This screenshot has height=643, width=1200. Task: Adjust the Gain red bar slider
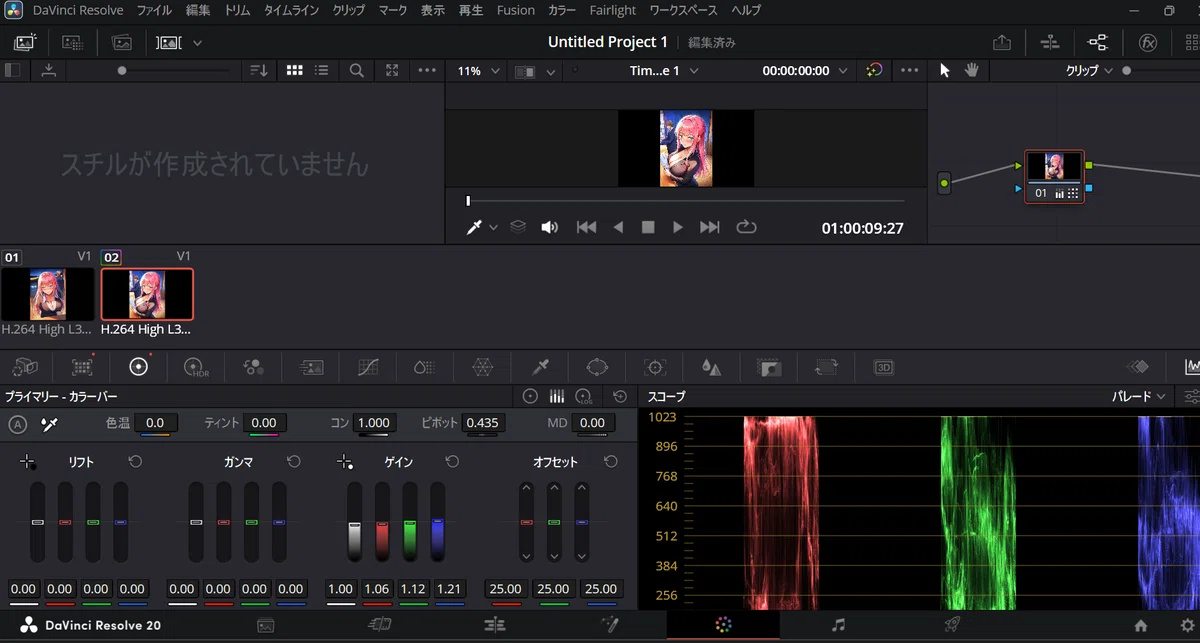(x=382, y=522)
